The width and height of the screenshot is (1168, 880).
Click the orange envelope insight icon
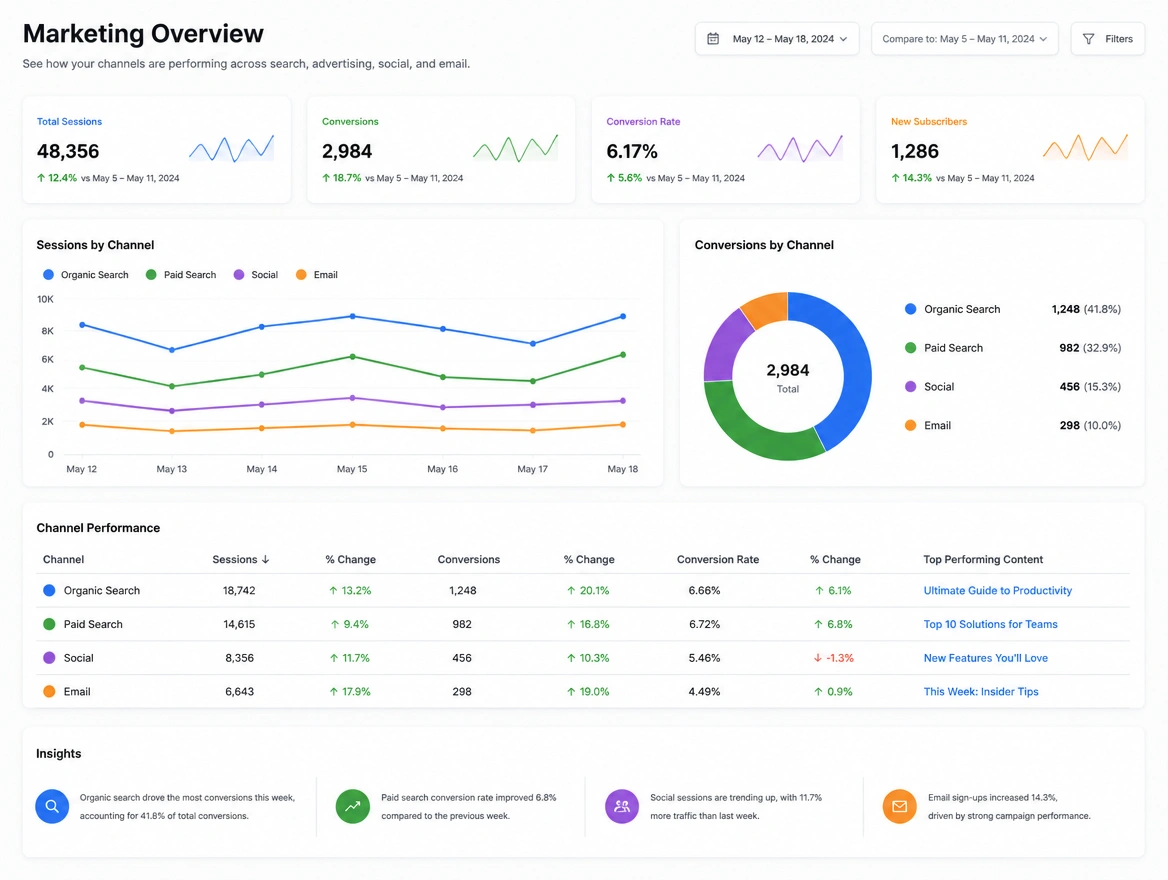click(900, 806)
